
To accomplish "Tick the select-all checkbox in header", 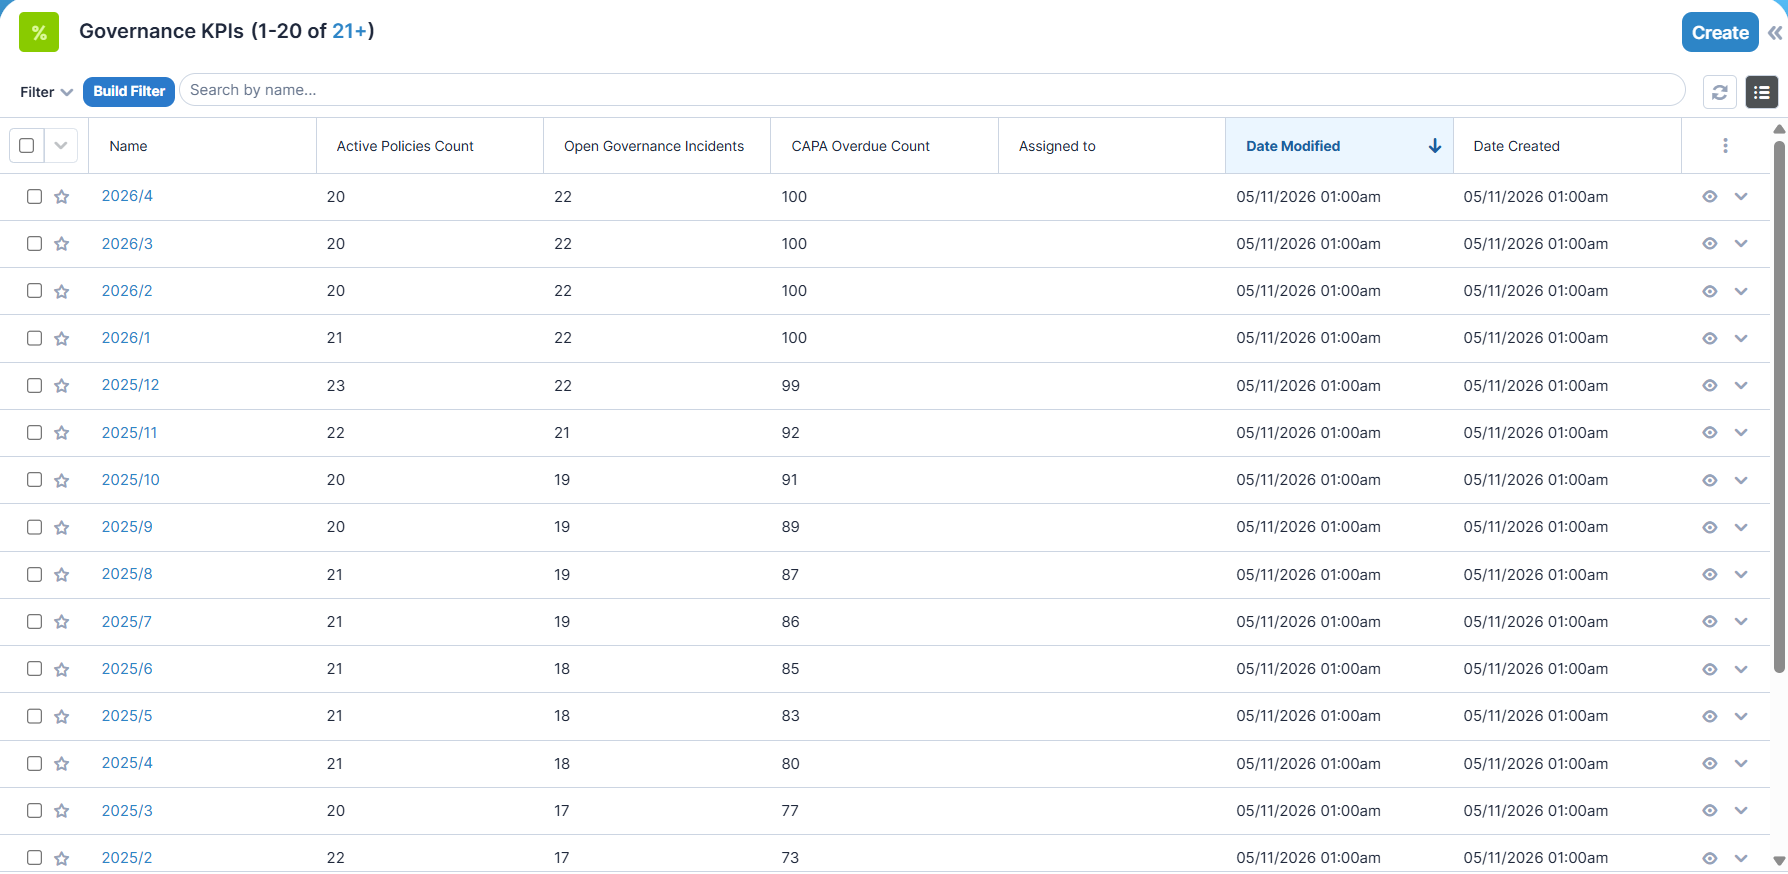I will tap(27, 146).
